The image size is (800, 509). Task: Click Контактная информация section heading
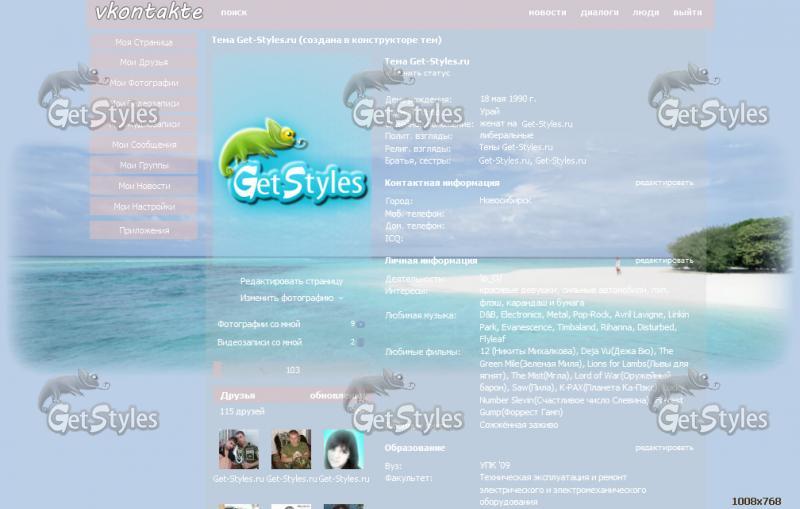click(x=442, y=183)
